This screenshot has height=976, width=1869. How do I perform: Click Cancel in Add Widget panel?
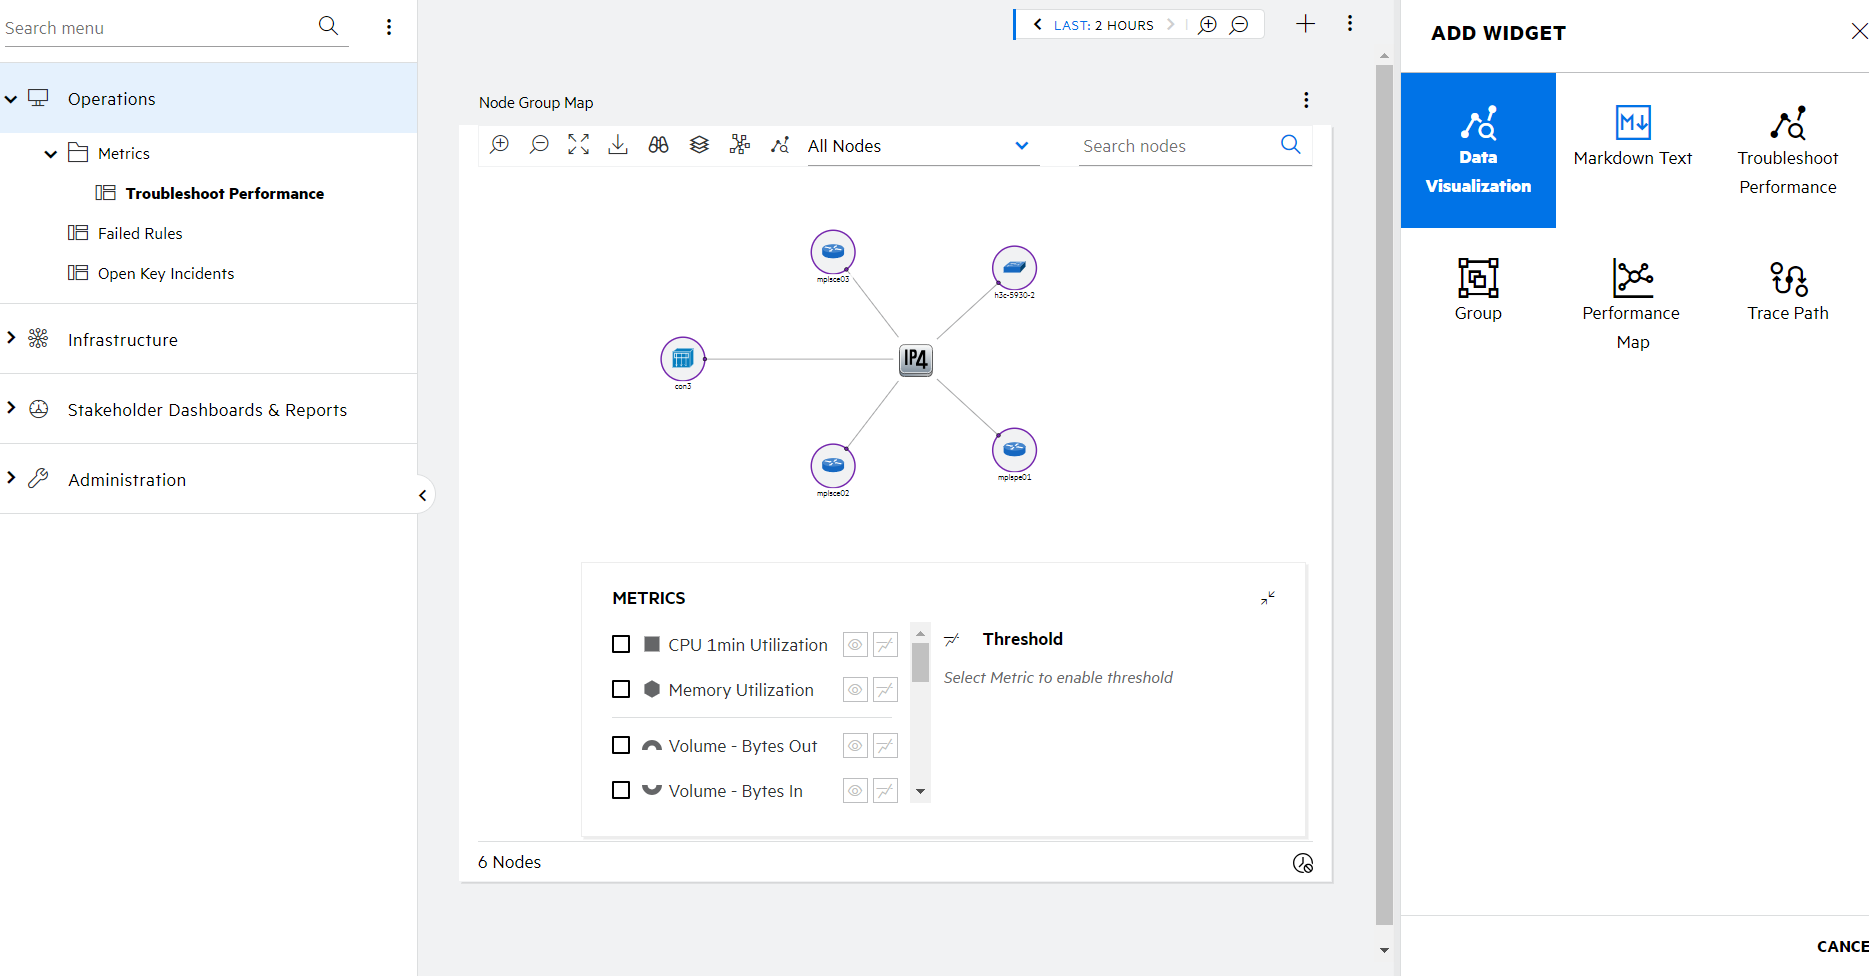[1842, 946]
